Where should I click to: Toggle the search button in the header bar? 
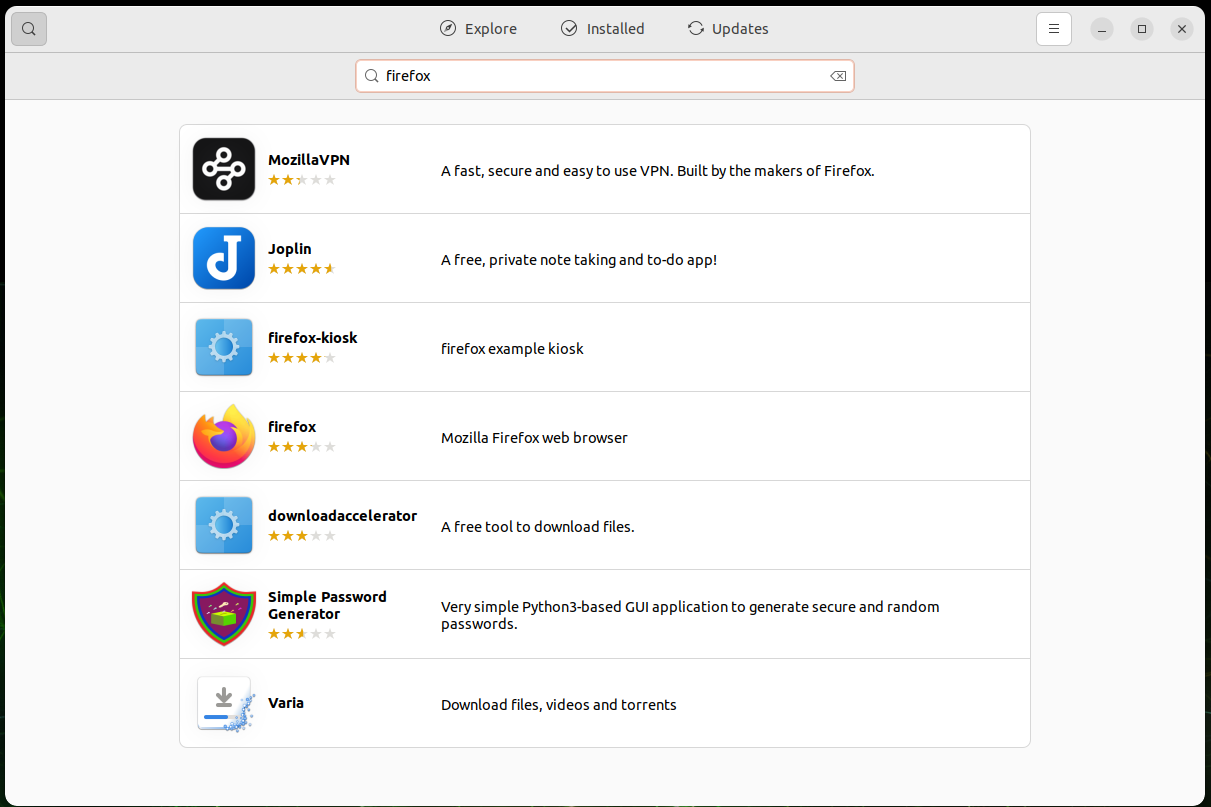(29, 29)
